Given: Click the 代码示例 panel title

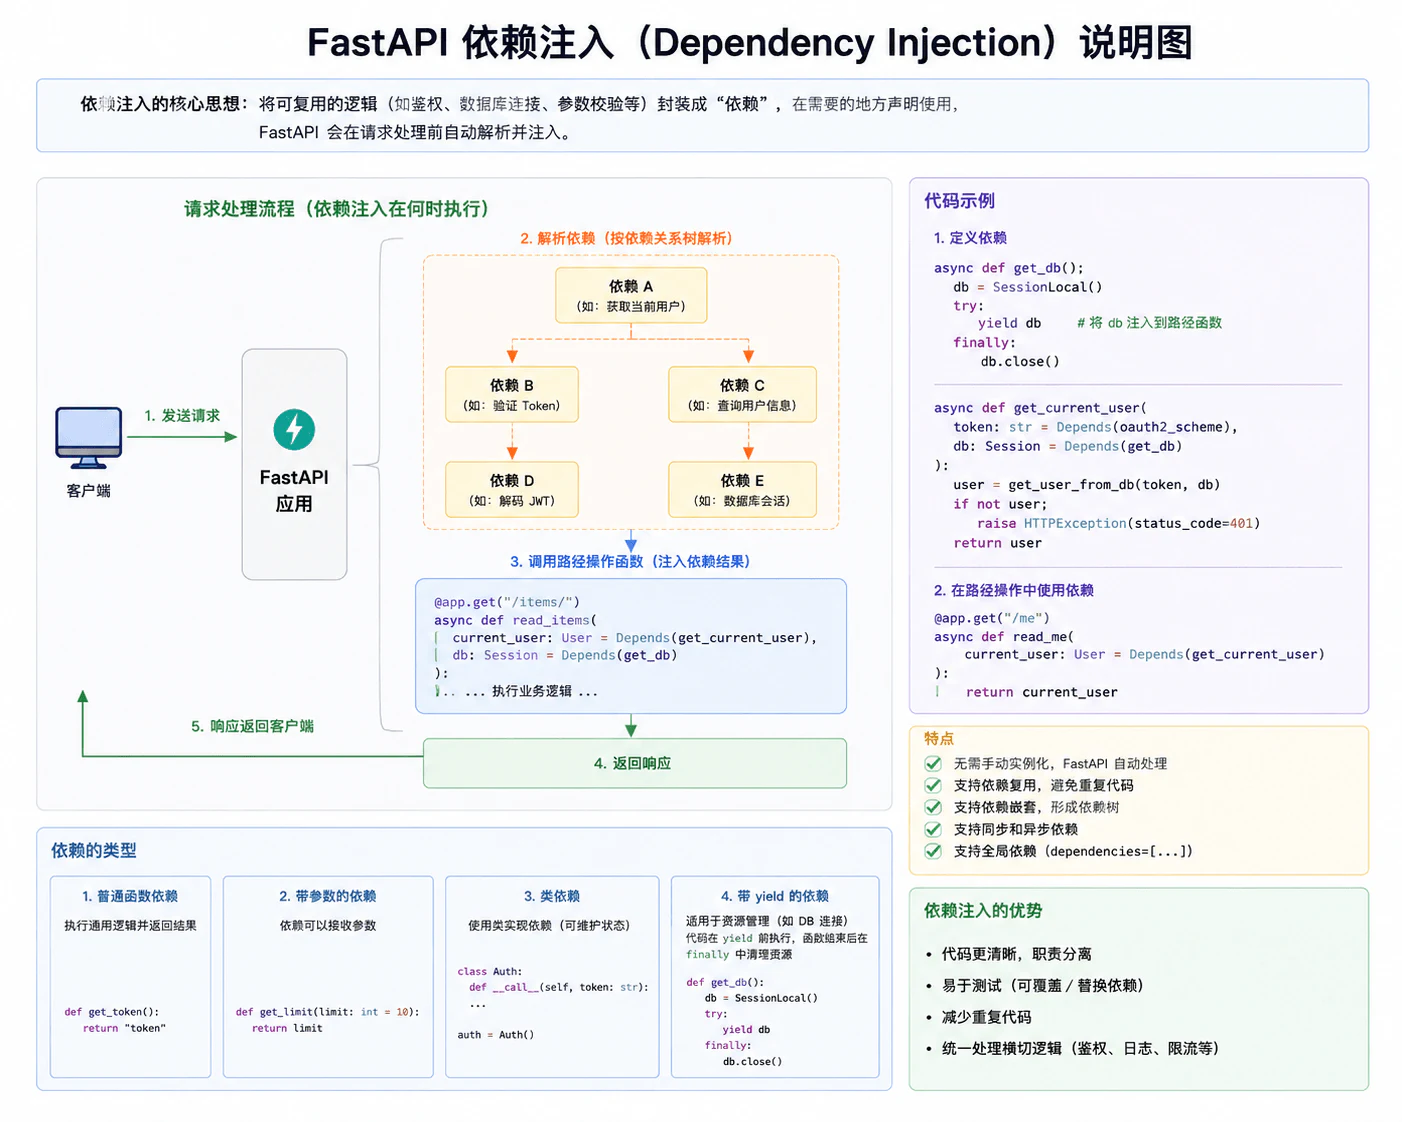Looking at the screenshot, I should point(959,201).
